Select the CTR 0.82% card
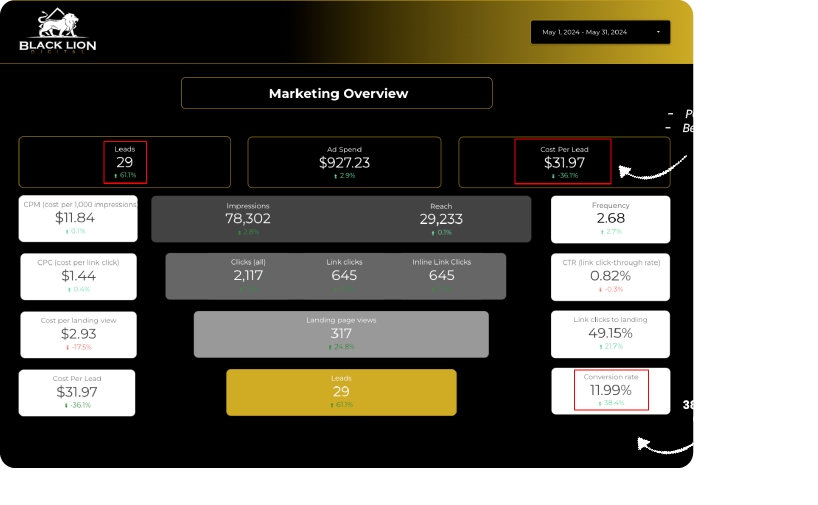The height and width of the screenshot is (505, 818). (610, 277)
